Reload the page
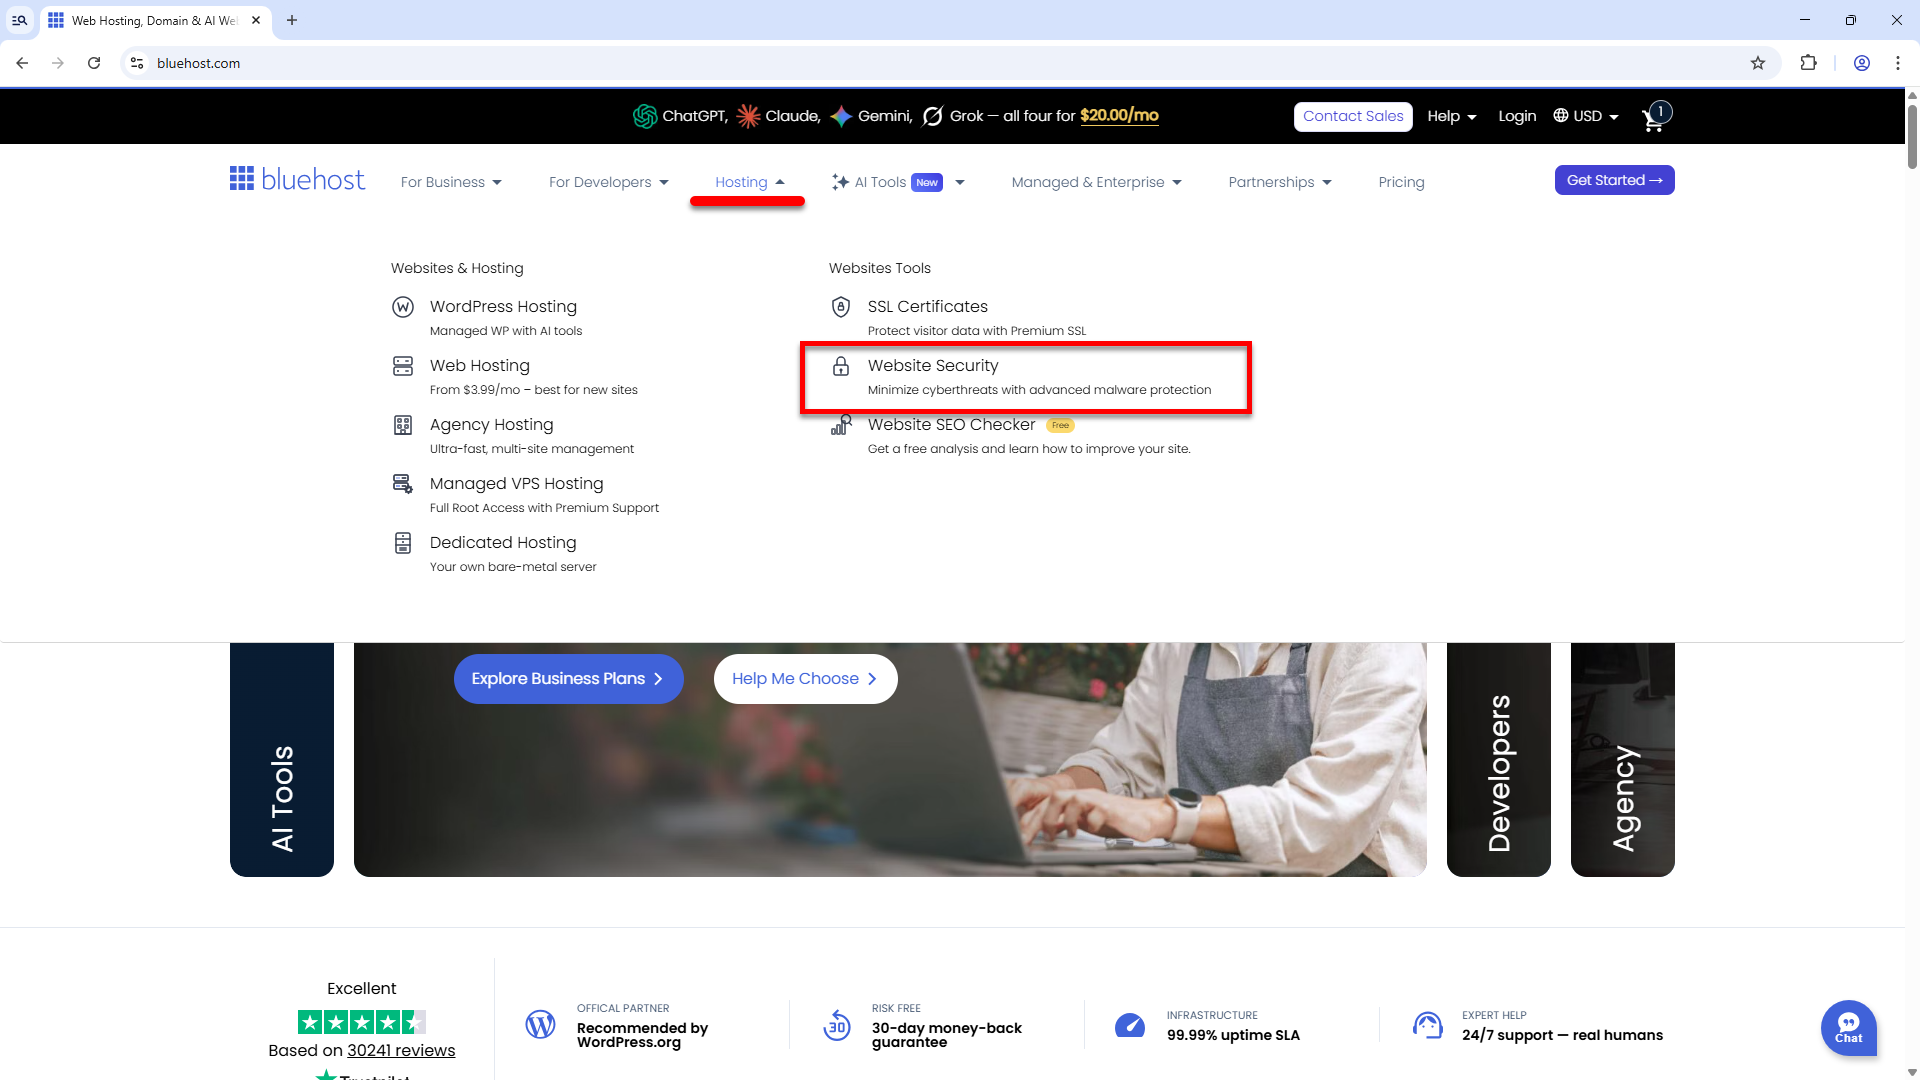The width and height of the screenshot is (1920, 1080). click(94, 63)
